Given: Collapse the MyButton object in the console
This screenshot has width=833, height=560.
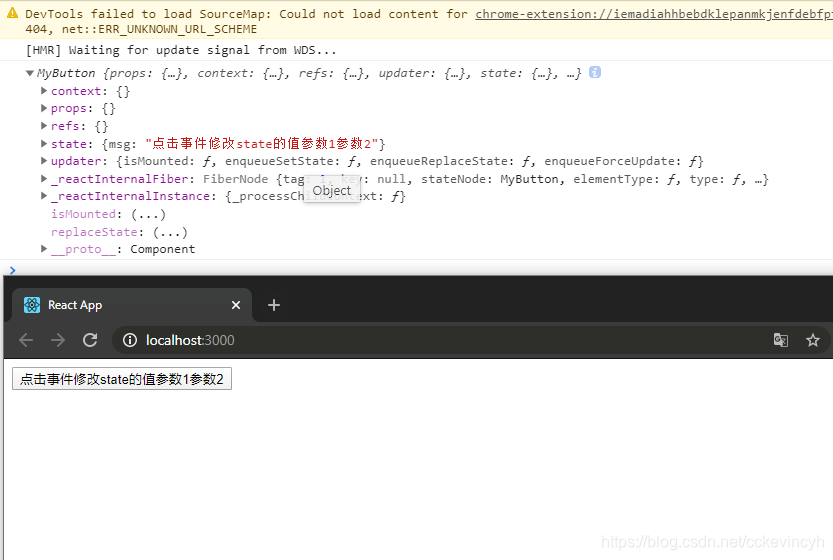Looking at the screenshot, I should coord(30,73).
